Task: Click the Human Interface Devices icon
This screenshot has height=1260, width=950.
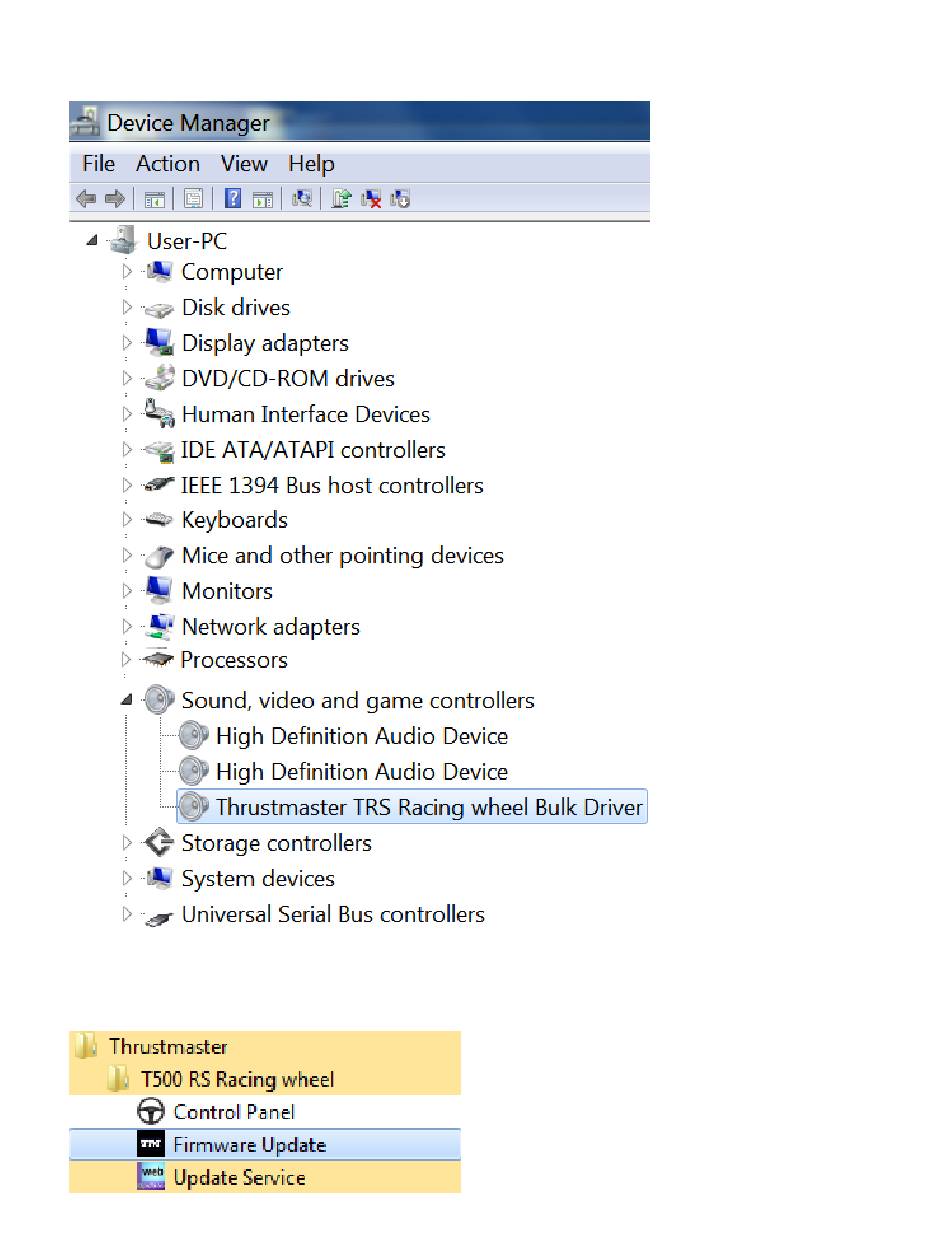Action: (158, 414)
